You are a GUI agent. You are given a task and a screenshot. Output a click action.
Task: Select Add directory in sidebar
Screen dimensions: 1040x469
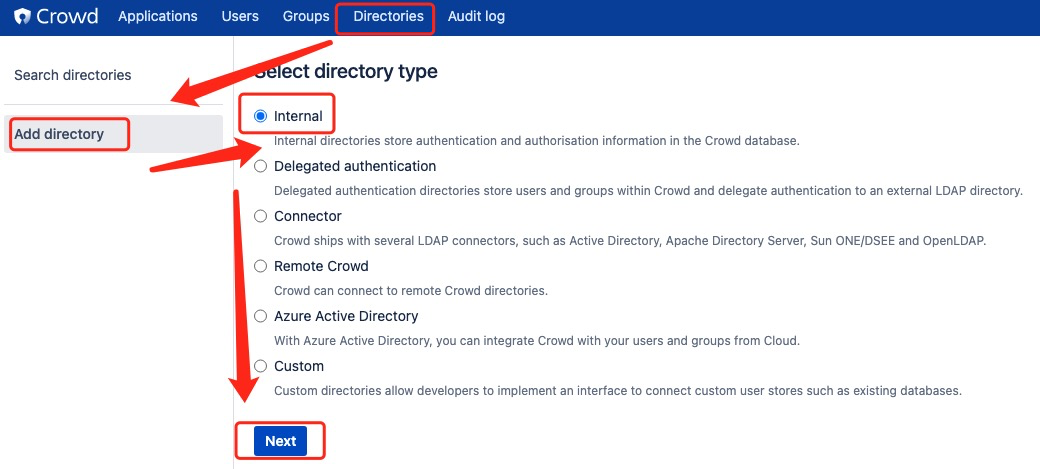pos(59,133)
